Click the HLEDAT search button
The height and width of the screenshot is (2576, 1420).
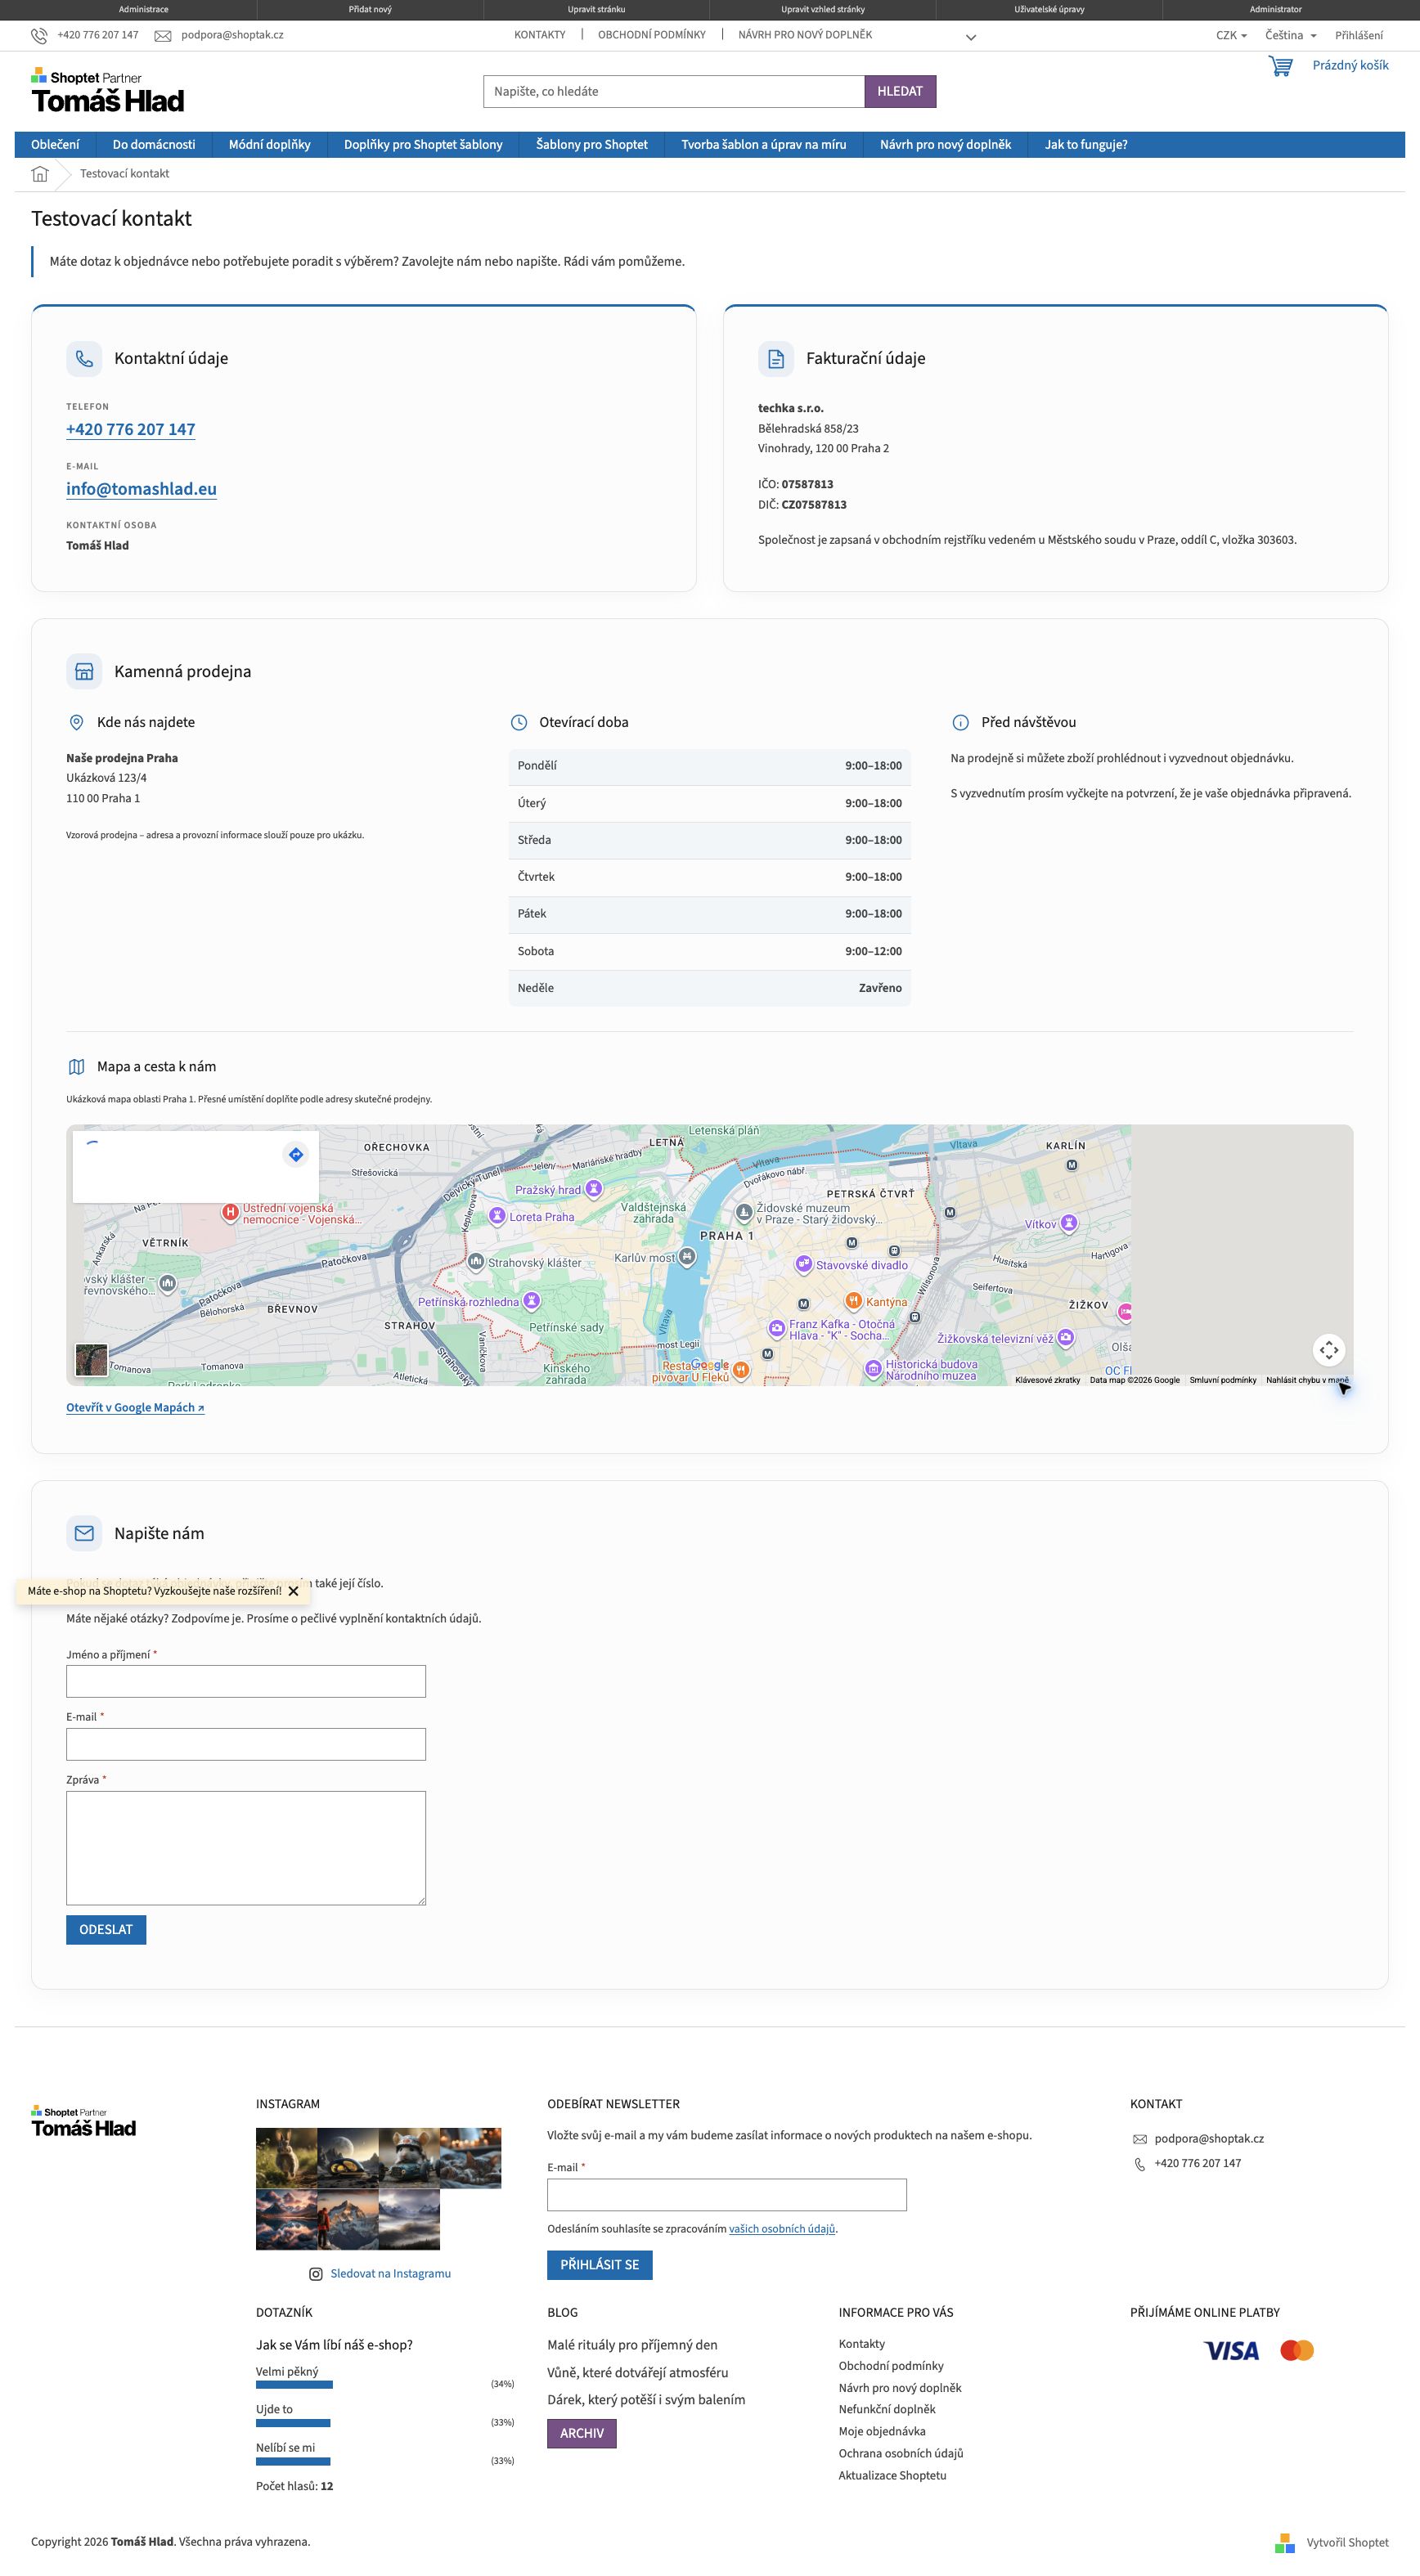click(x=900, y=91)
